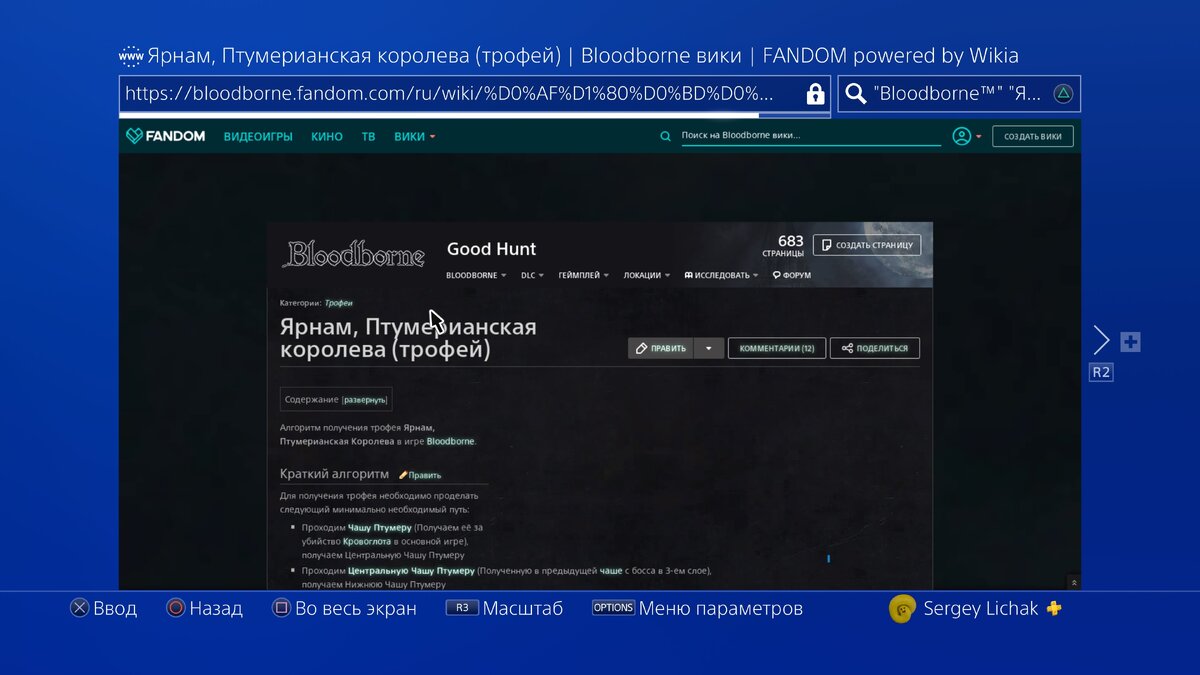1200x675 pixels.
Task: Click the PS Plus icon beside Sergey Lichak
Action: click(x=1052, y=607)
